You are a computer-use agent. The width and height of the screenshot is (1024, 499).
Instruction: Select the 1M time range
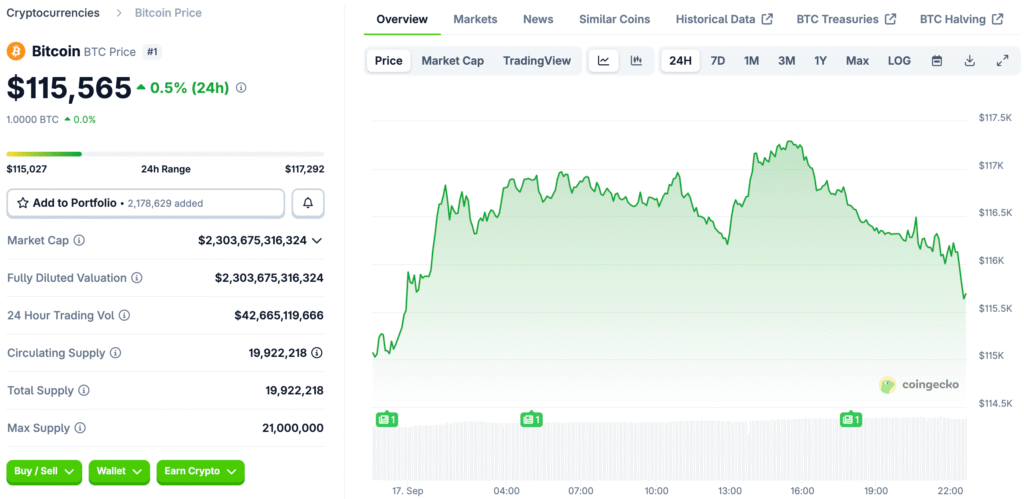752,61
